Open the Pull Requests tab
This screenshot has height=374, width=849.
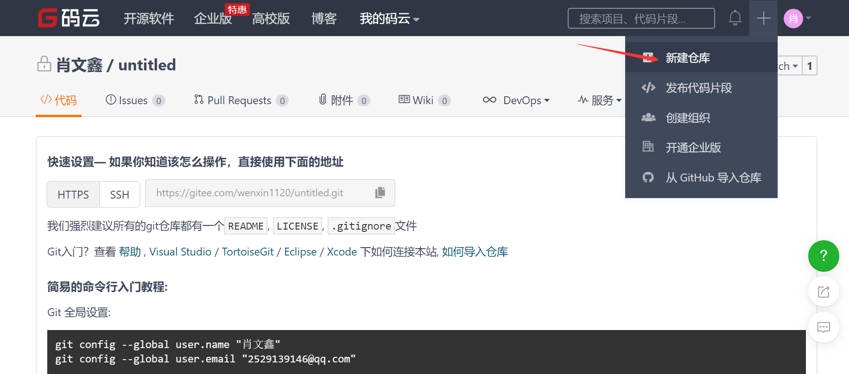240,100
